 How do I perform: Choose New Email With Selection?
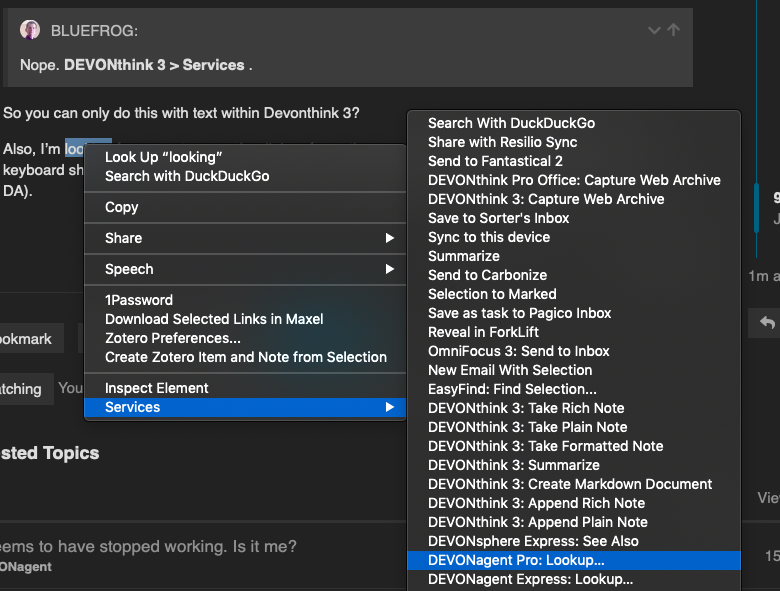pyautogui.click(x=574, y=370)
